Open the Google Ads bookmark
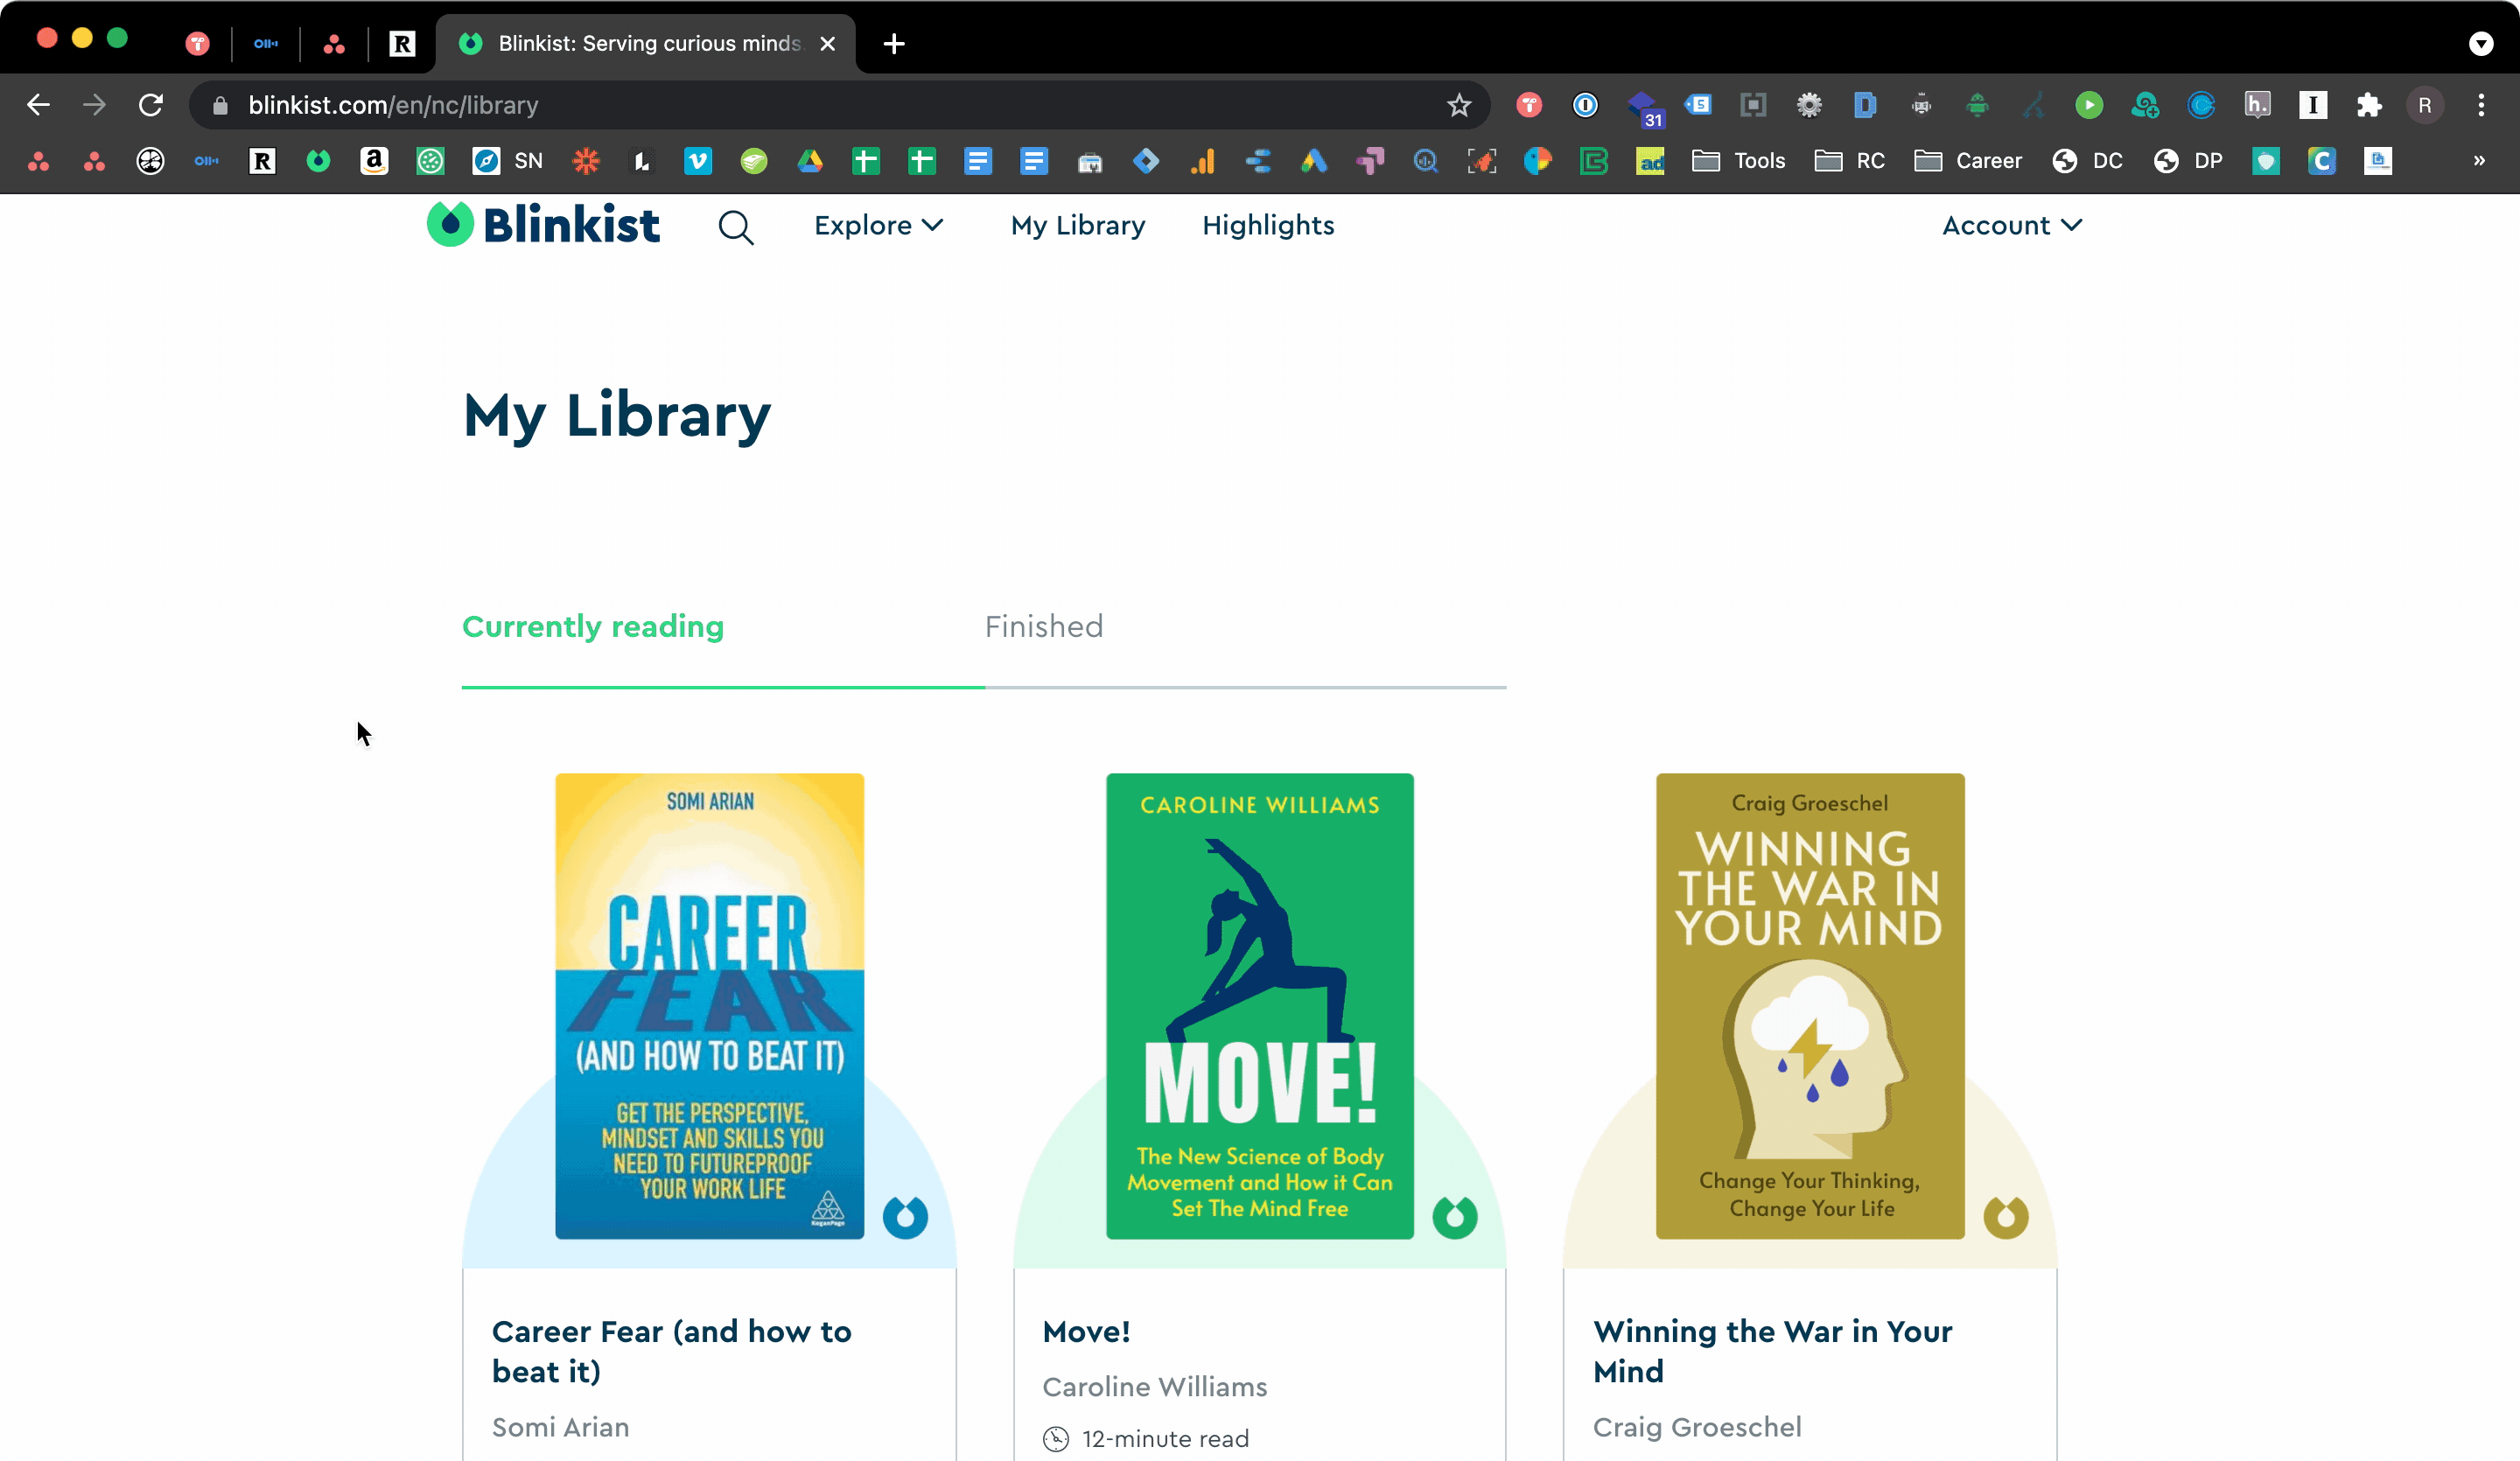This screenshot has width=2520, height=1461. pos(1314,161)
